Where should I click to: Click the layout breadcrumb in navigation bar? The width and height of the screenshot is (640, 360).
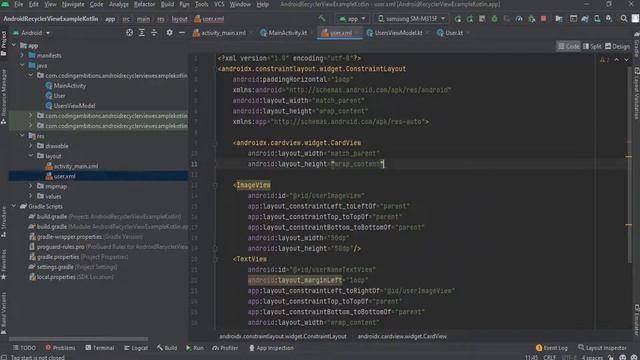(x=180, y=19)
